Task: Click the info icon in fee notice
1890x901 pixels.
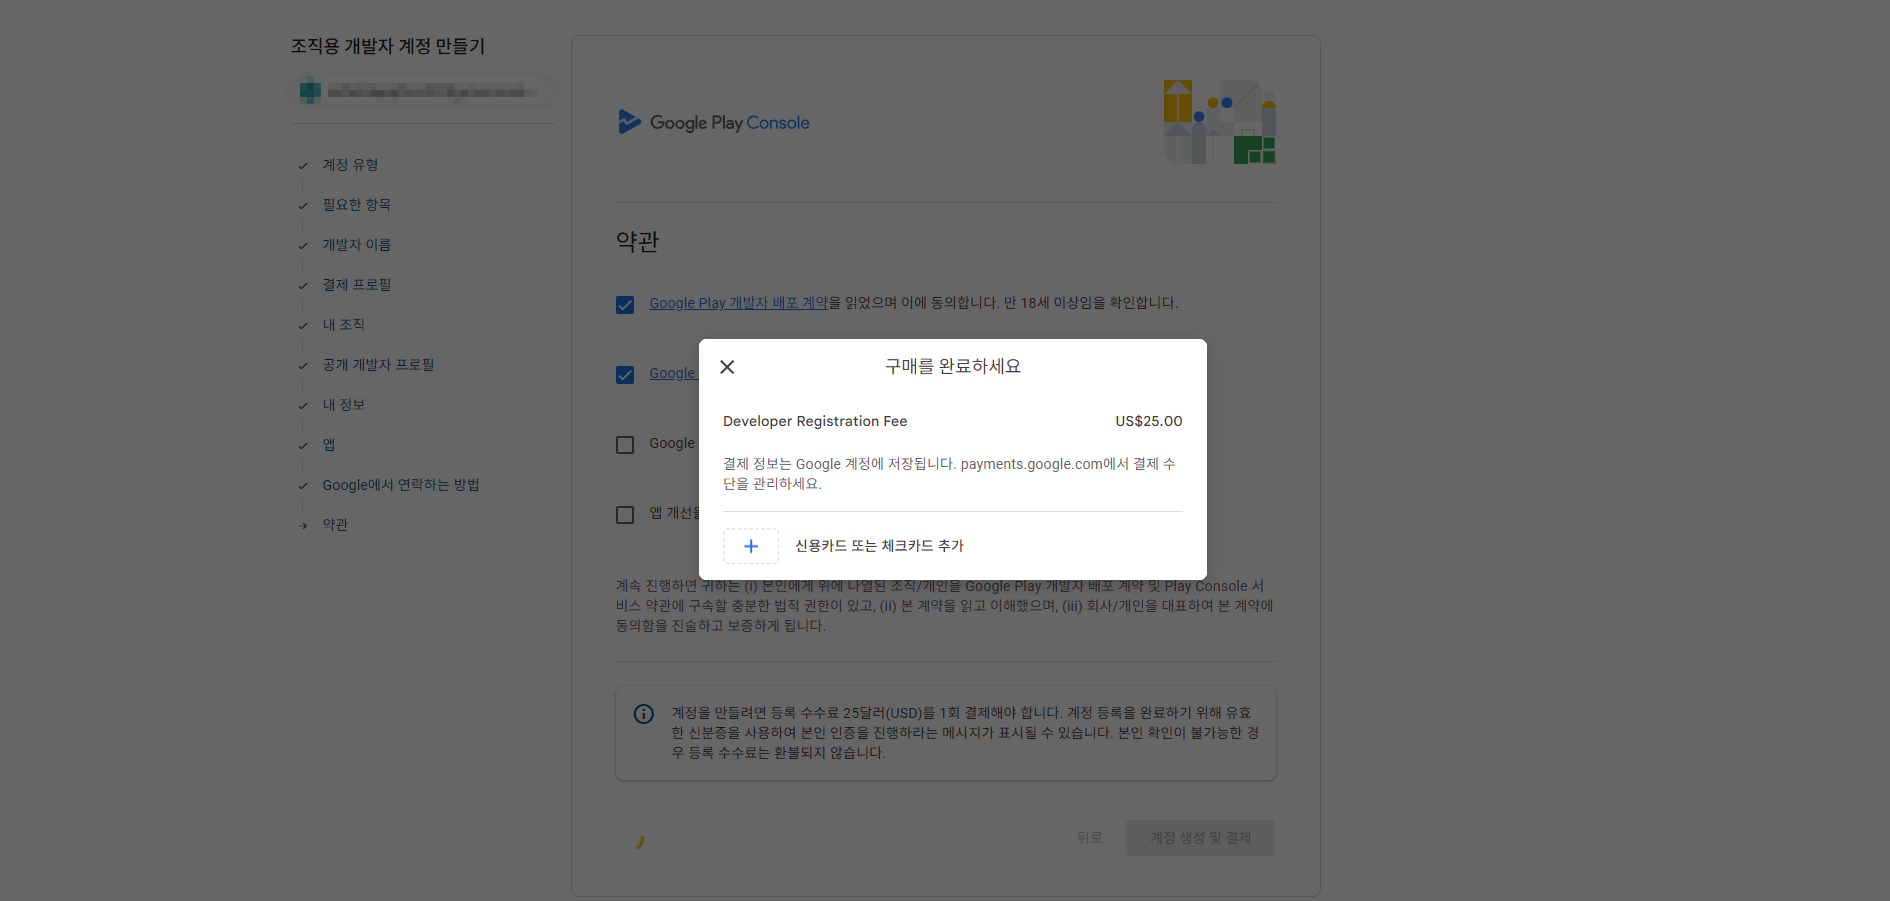Action: pyautogui.click(x=644, y=714)
